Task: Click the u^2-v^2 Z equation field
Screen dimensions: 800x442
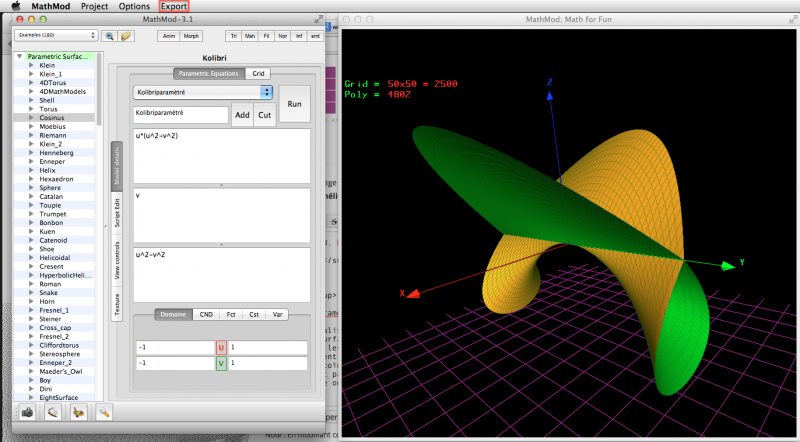Action: point(221,275)
